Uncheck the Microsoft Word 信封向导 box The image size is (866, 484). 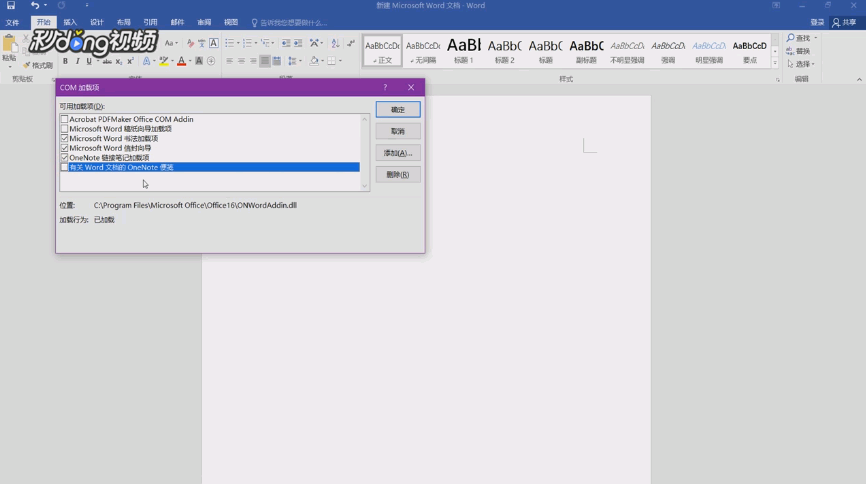pyautogui.click(x=65, y=148)
